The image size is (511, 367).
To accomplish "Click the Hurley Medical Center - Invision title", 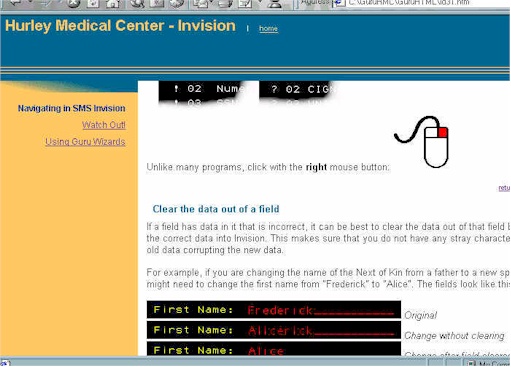I will point(120,26).
